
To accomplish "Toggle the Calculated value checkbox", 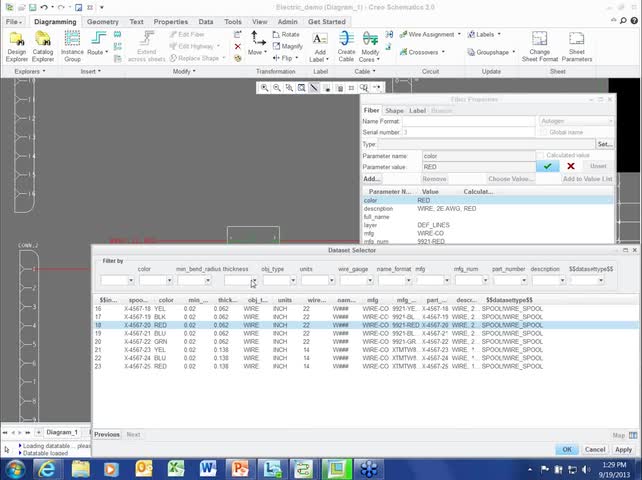I will tap(541, 155).
